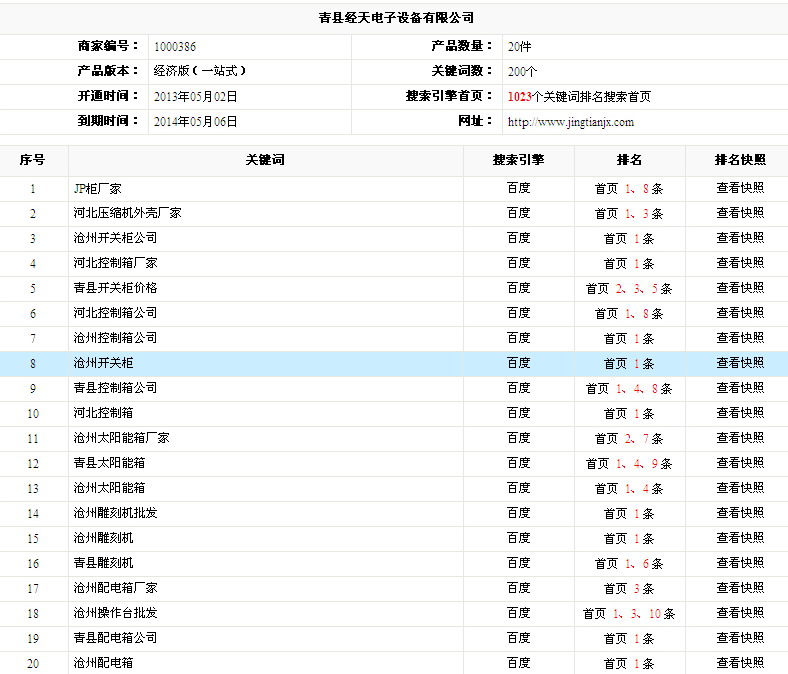Click 百度 in 青县雕刻机 row
This screenshot has width=788, height=674.
click(x=519, y=563)
